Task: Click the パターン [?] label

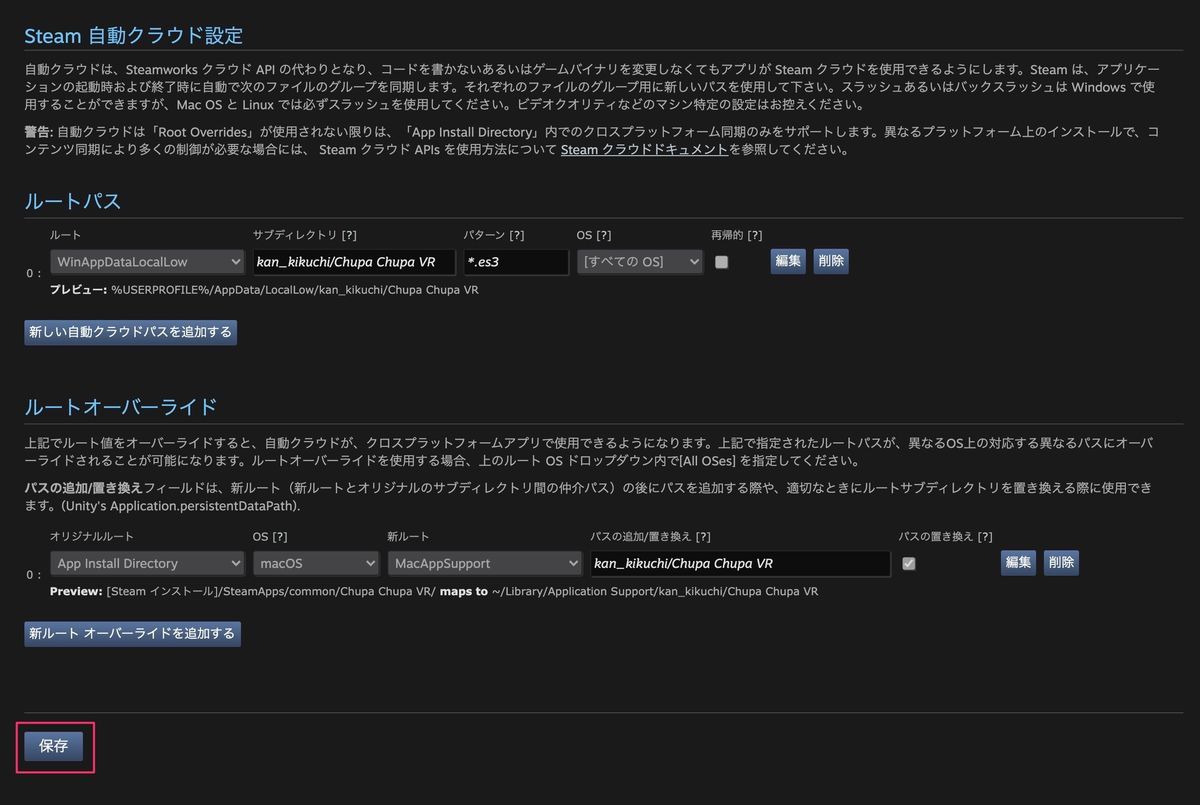Action: coord(494,235)
